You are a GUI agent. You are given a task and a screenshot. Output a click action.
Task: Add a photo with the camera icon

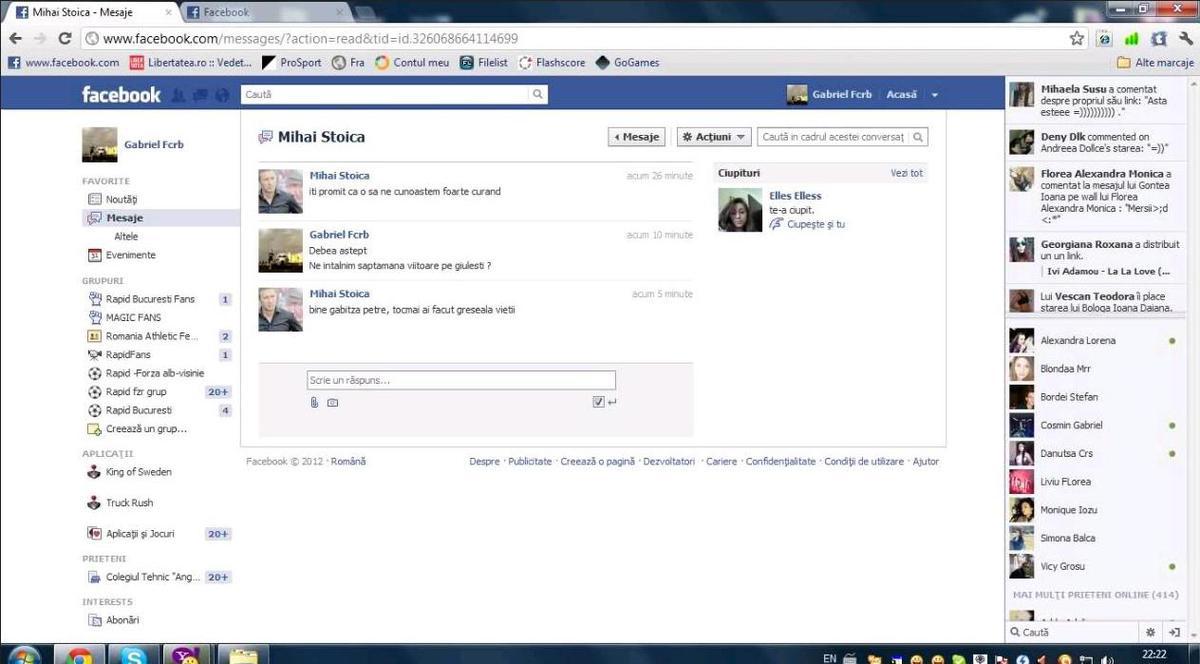(332, 402)
